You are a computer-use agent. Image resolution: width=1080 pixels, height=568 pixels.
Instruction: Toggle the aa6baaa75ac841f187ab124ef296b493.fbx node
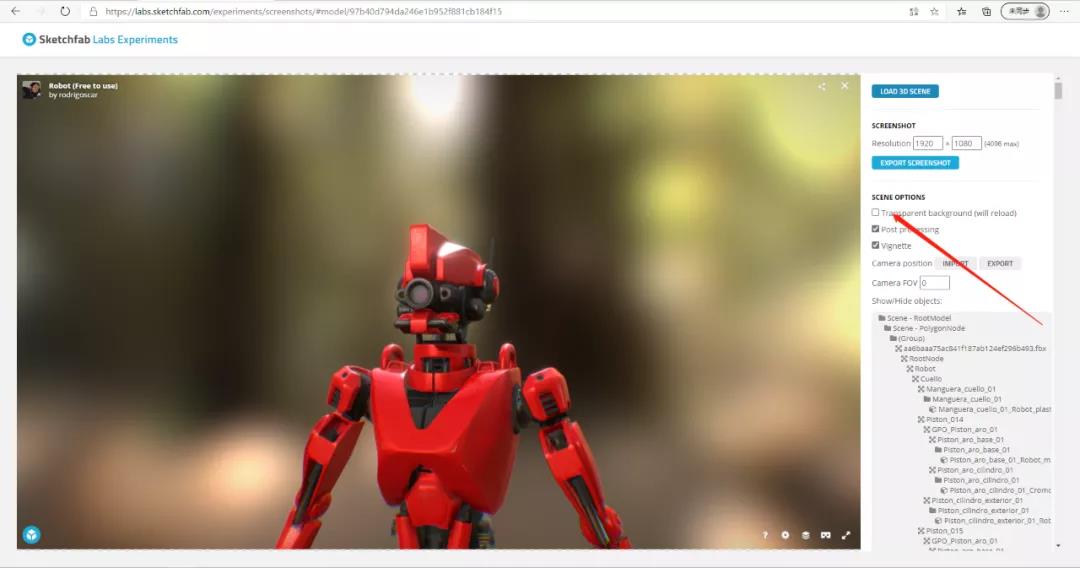pos(975,348)
